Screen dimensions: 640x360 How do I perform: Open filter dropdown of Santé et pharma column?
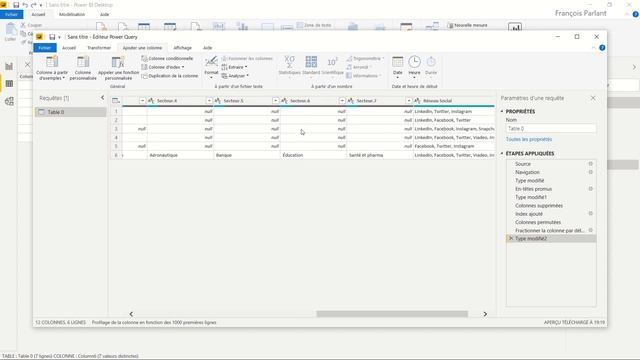409,101
